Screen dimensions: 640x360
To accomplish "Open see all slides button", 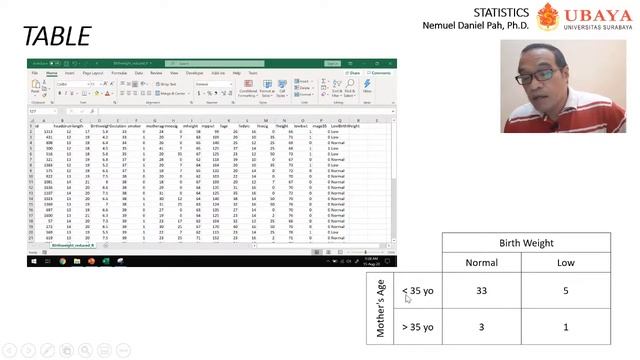I will coord(67,350).
